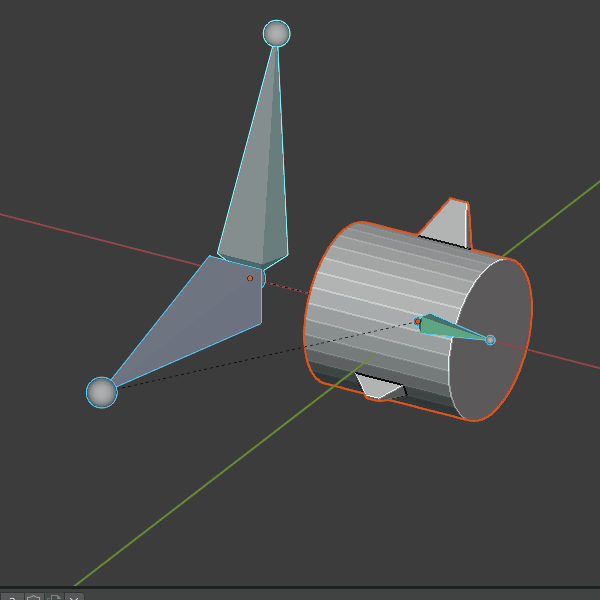600x600 pixels.
Task: Click the horizontal divider below the viewport
Action: tap(300, 587)
